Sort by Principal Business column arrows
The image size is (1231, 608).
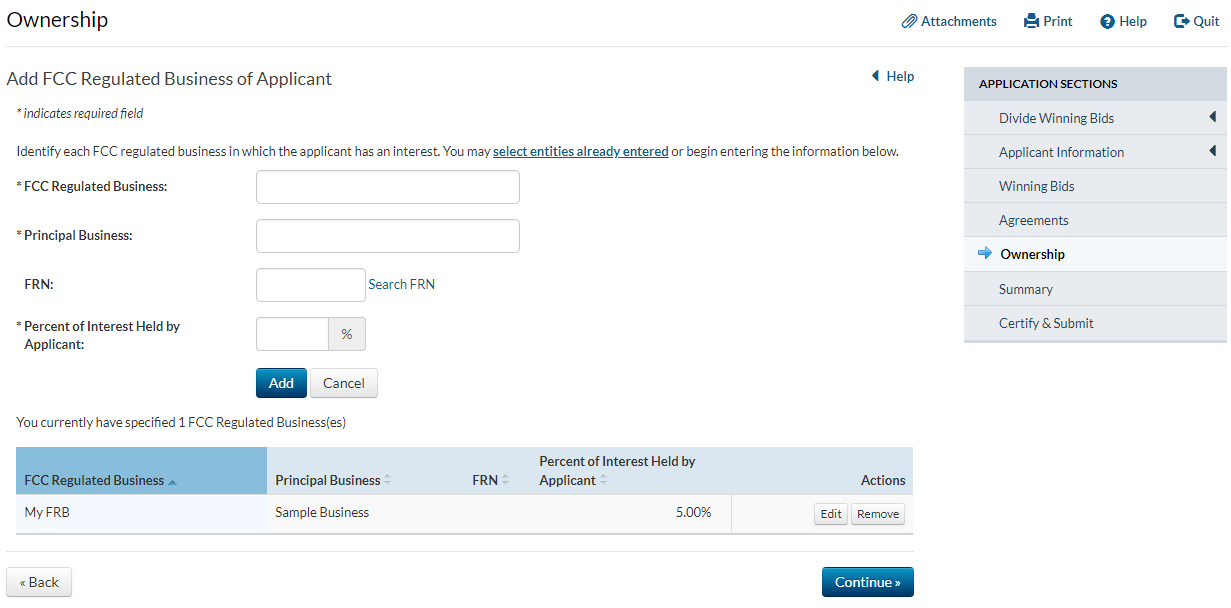pyautogui.click(x=387, y=480)
